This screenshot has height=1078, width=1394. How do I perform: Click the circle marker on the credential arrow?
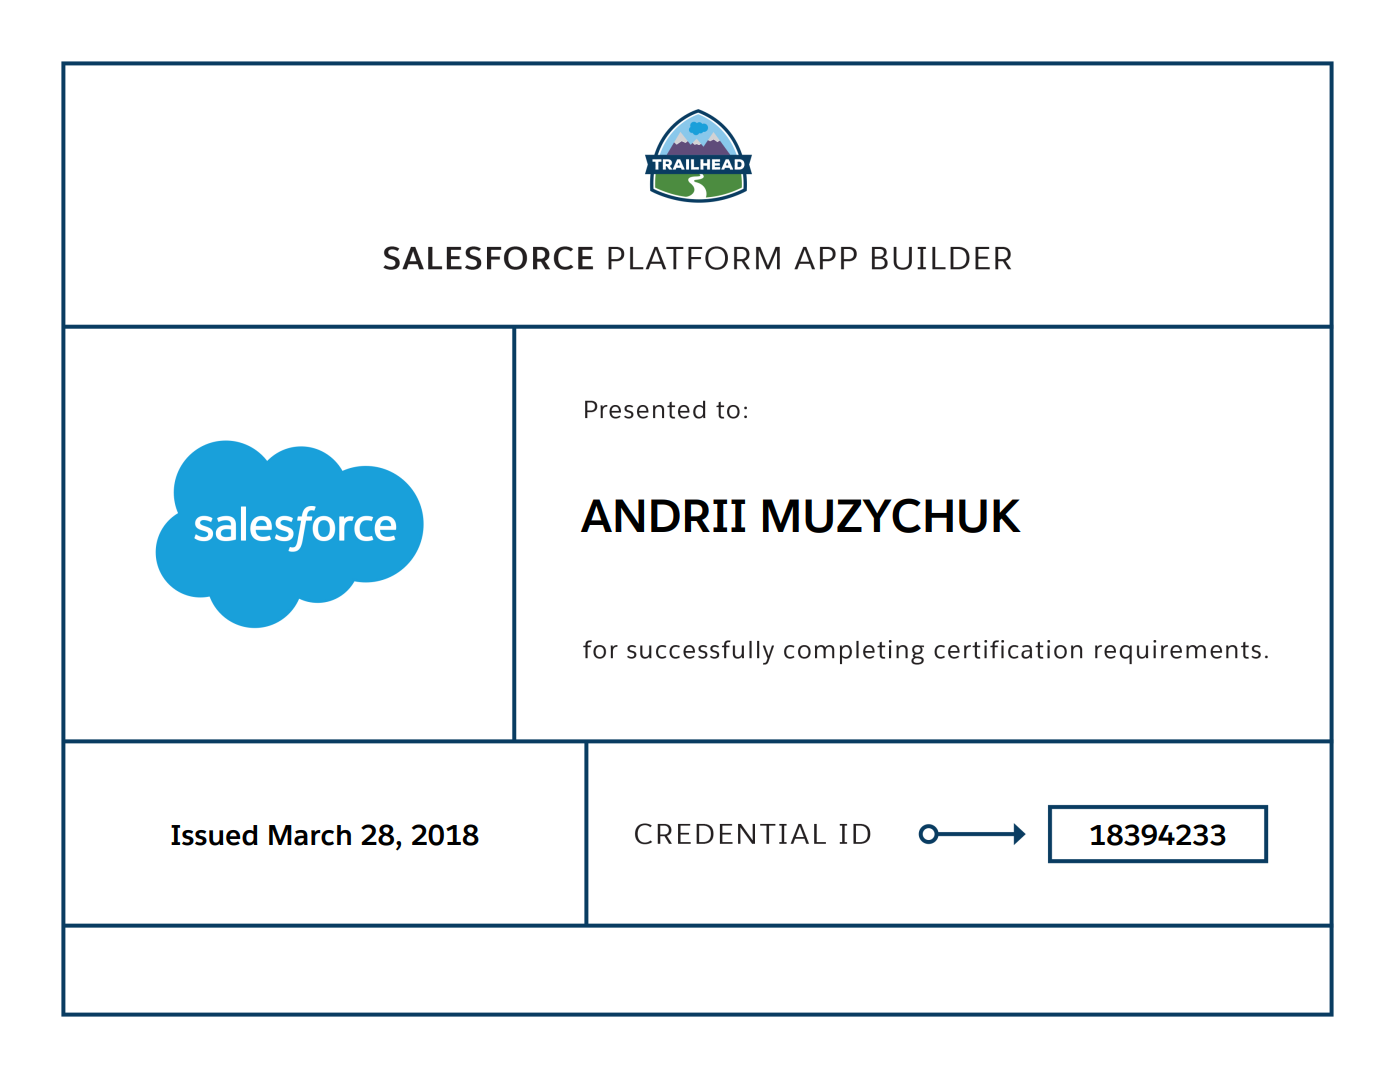coord(929,833)
